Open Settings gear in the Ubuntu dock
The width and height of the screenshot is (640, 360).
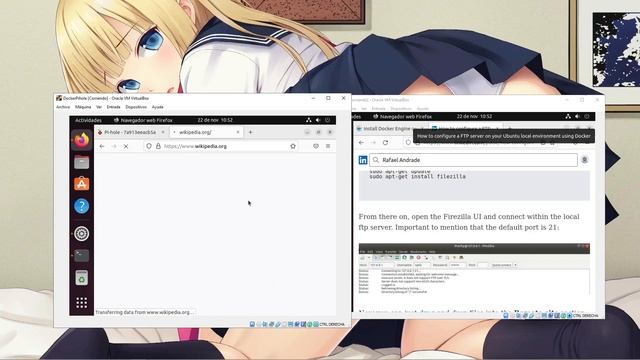click(x=82, y=233)
